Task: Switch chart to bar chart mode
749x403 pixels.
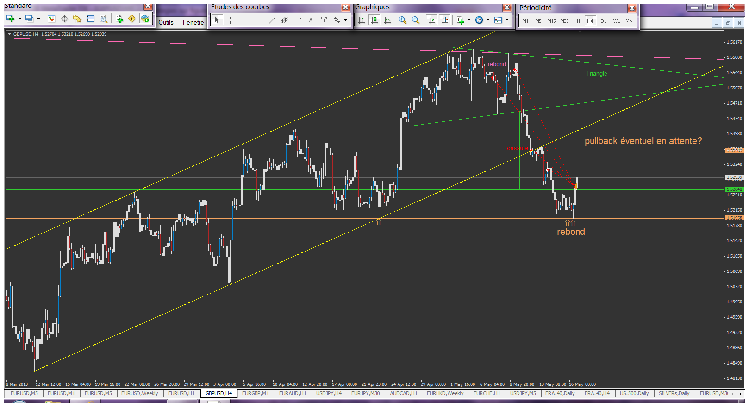Action: [x=361, y=20]
